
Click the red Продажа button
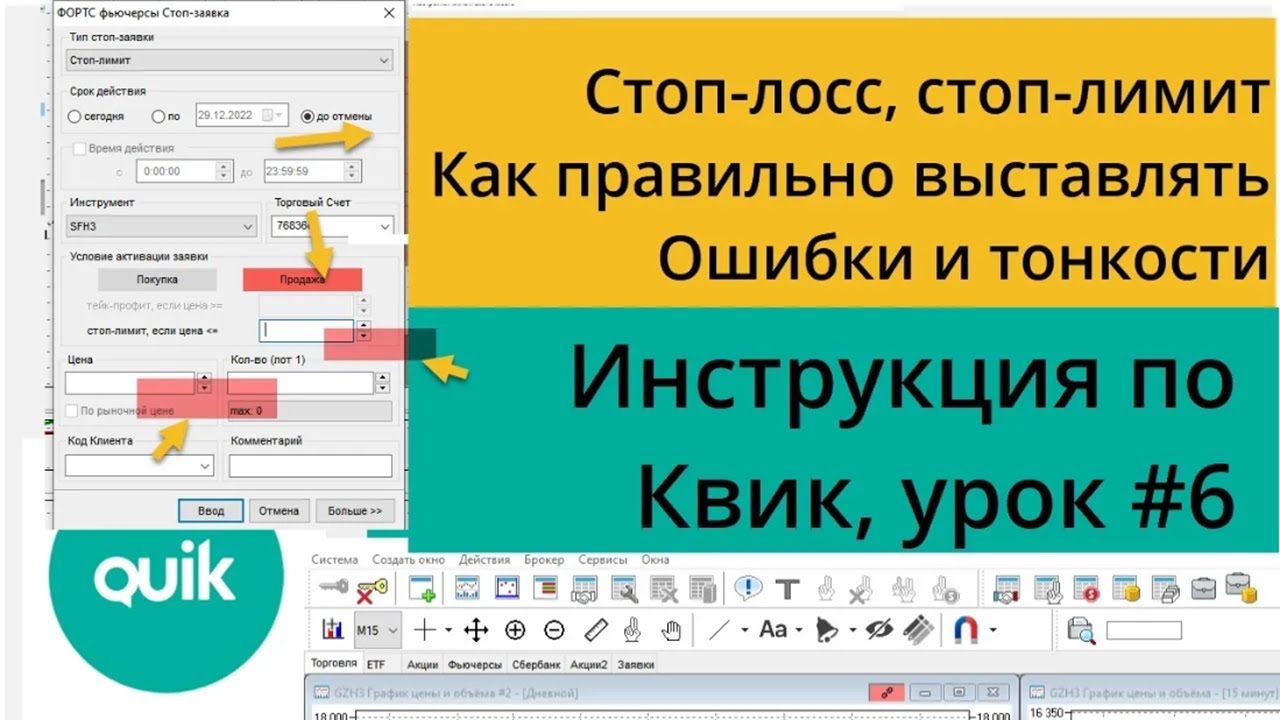pos(302,279)
